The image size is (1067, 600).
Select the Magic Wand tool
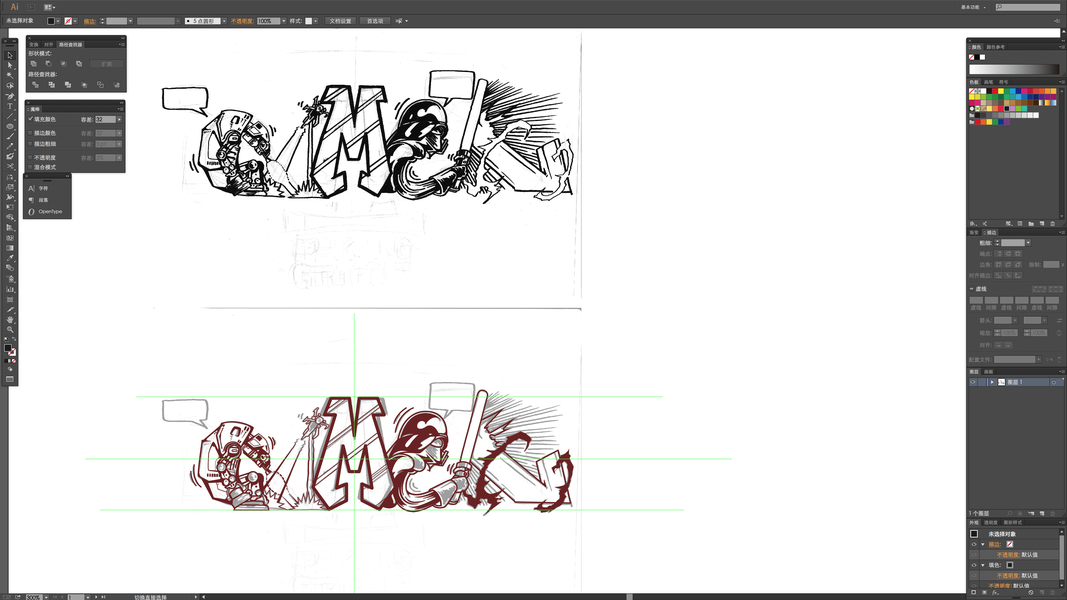click(10, 76)
